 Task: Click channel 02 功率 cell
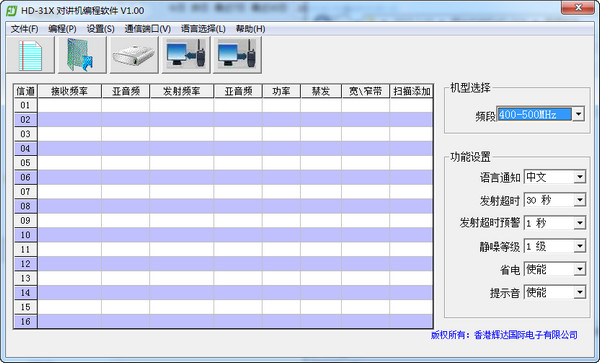(281, 120)
